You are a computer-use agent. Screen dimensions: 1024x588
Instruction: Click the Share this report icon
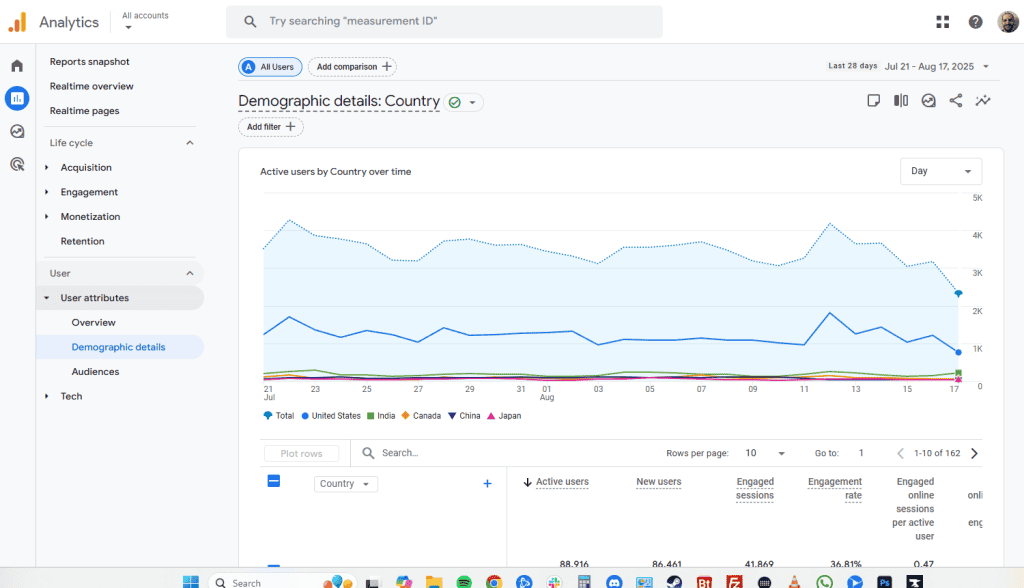pyautogui.click(x=956, y=101)
